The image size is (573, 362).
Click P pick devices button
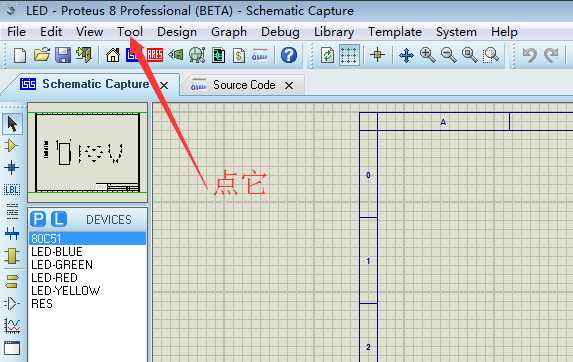click(38, 219)
